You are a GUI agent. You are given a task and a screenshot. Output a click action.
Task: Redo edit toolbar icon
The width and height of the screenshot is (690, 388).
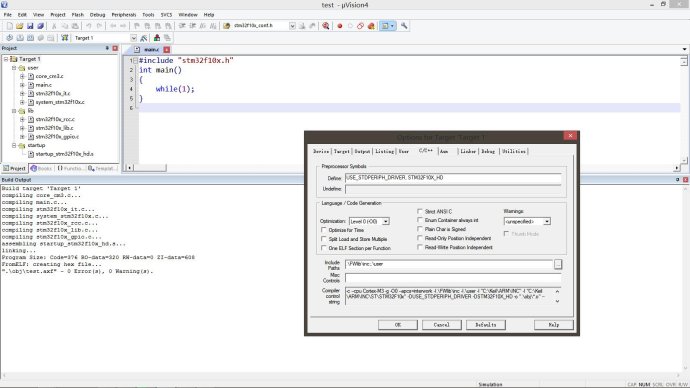(99, 26)
